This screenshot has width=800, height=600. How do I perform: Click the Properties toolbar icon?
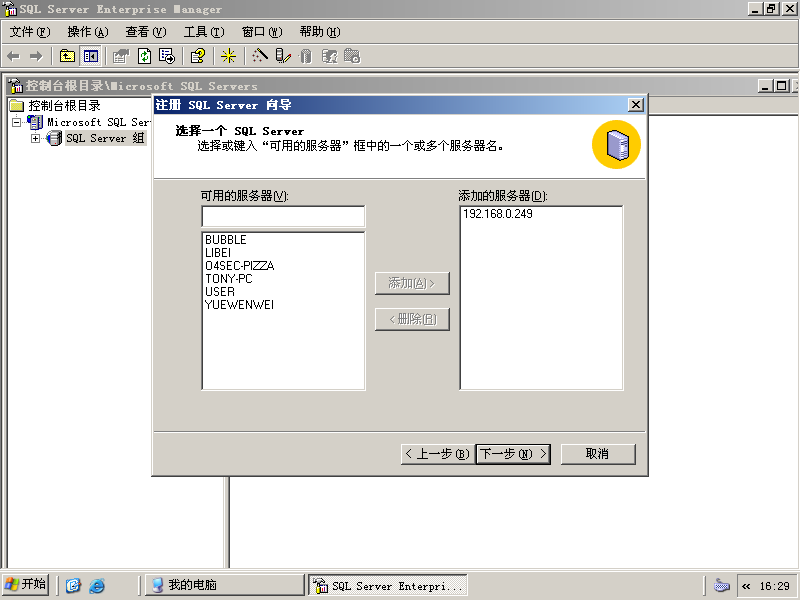point(121,56)
